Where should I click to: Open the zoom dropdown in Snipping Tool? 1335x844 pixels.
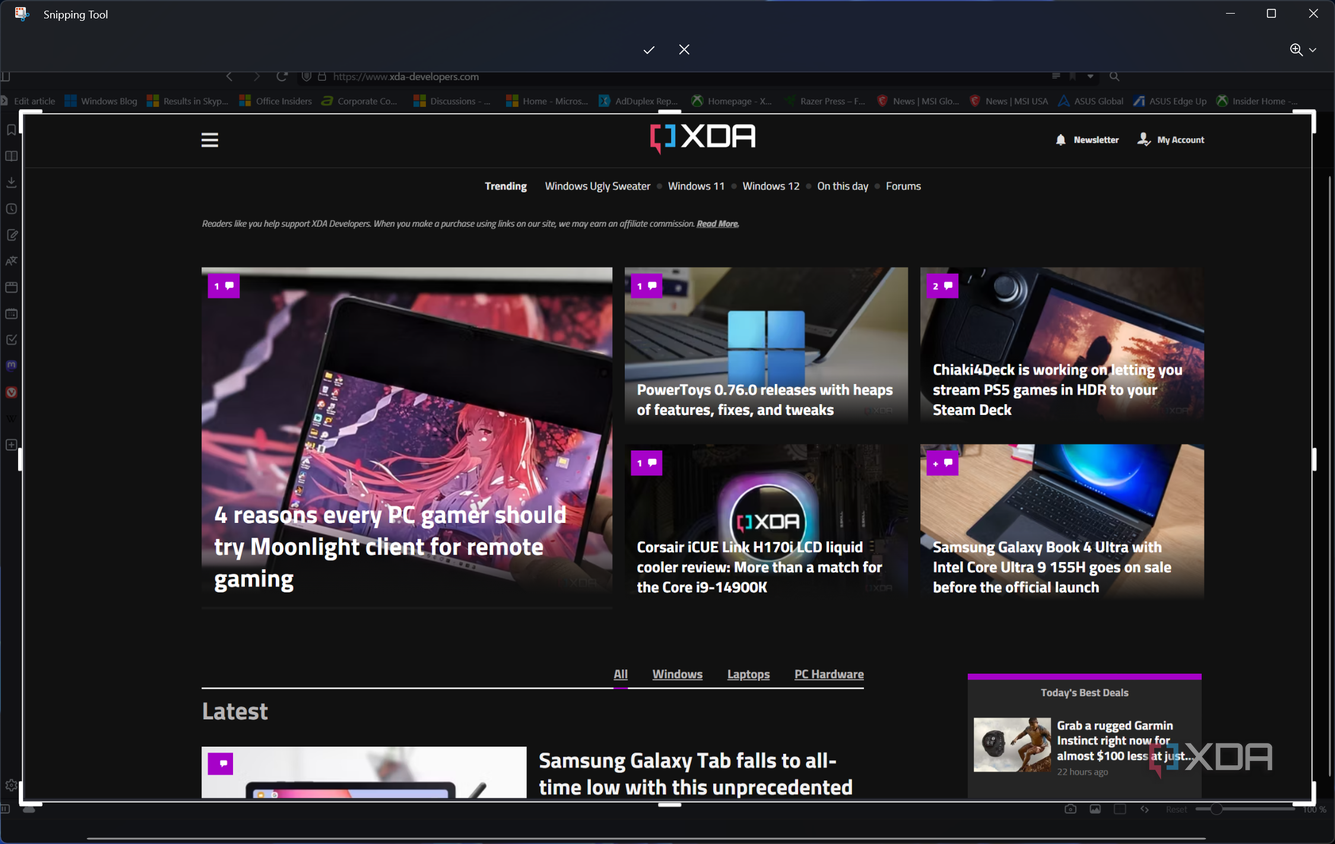pos(1303,50)
